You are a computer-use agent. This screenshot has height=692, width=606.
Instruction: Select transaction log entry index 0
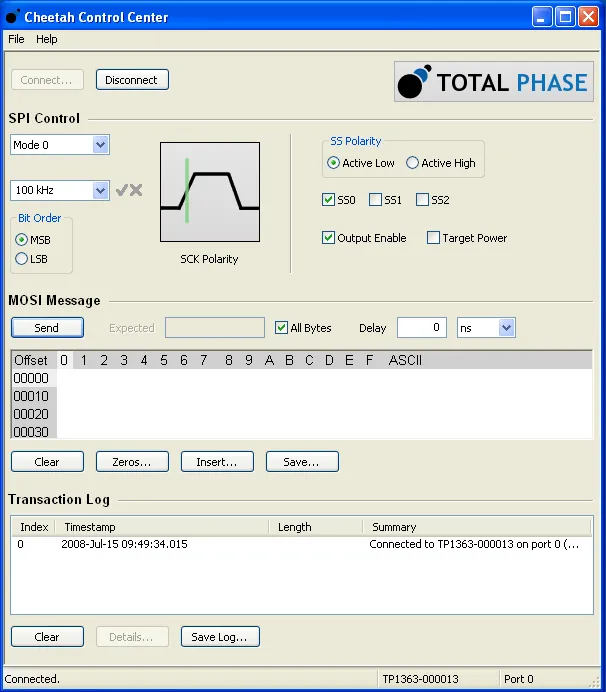coord(301,544)
